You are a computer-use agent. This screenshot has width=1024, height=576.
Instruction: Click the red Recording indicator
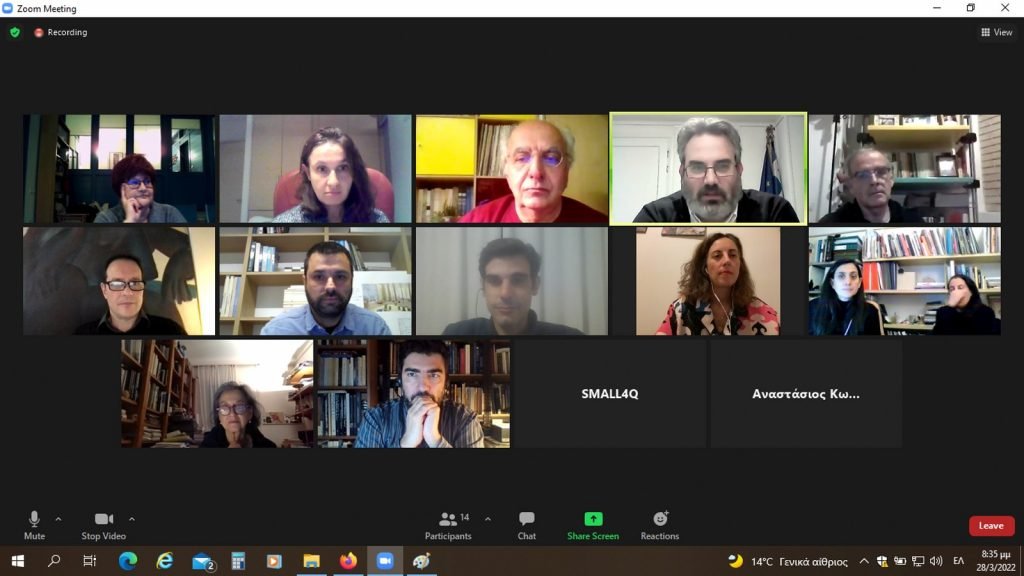tap(61, 32)
